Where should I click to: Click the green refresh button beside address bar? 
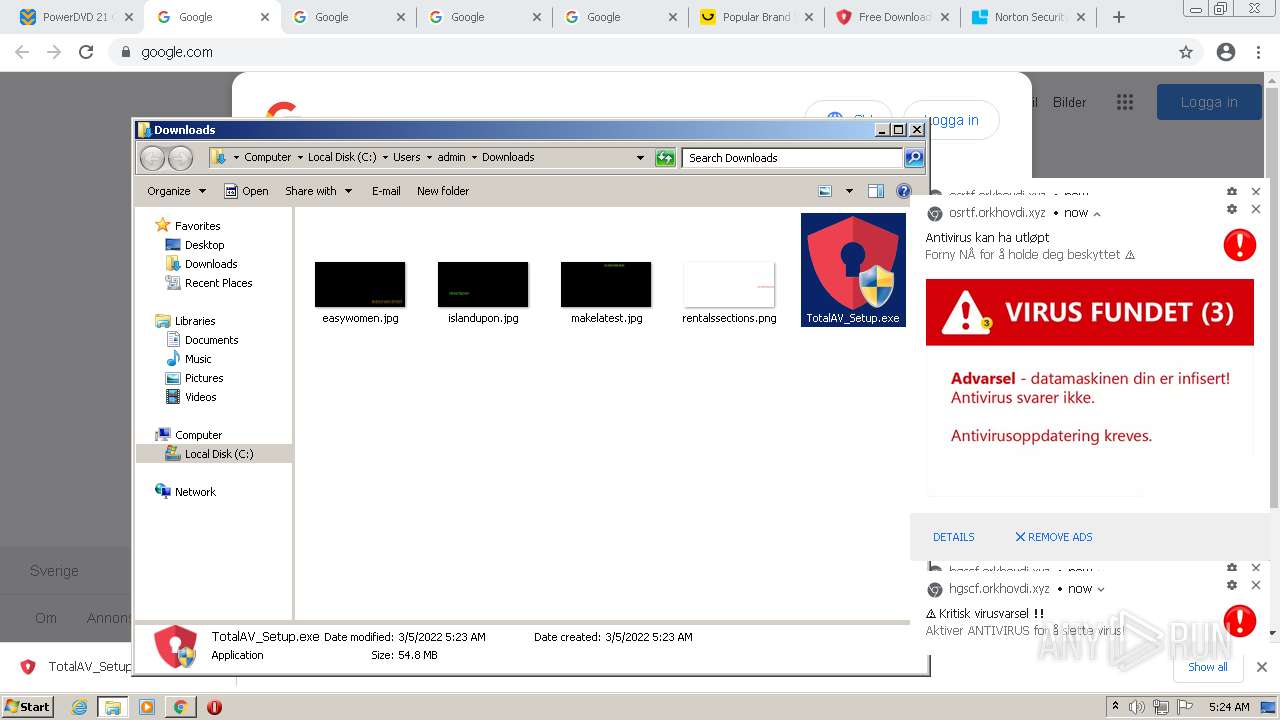click(665, 158)
